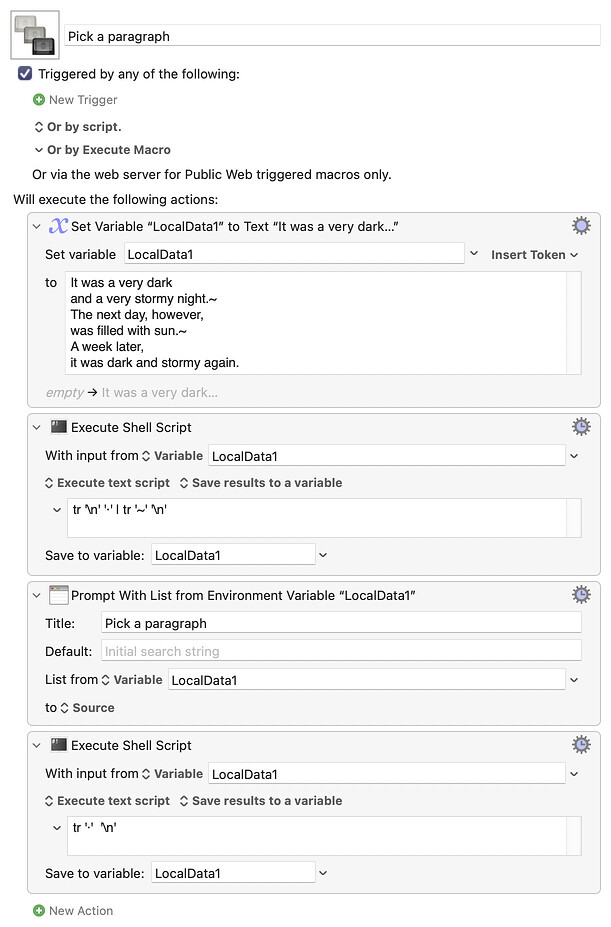Click New Trigger
The width and height of the screenshot is (611, 927).
pyautogui.click(x=75, y=100)
